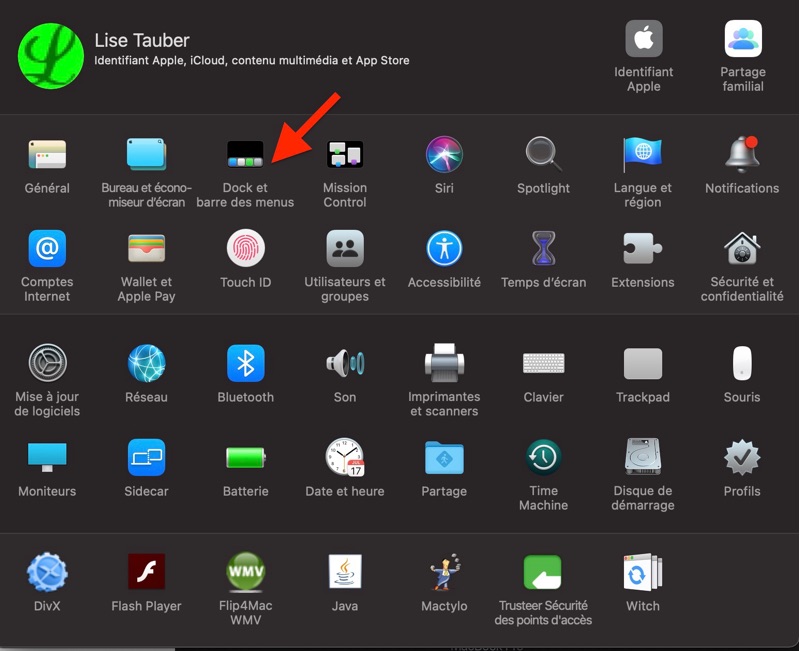The width and height of the screenshot is (800, 651).
Task: Open Disque de démarrage settings
Action: tap(642, 457)
